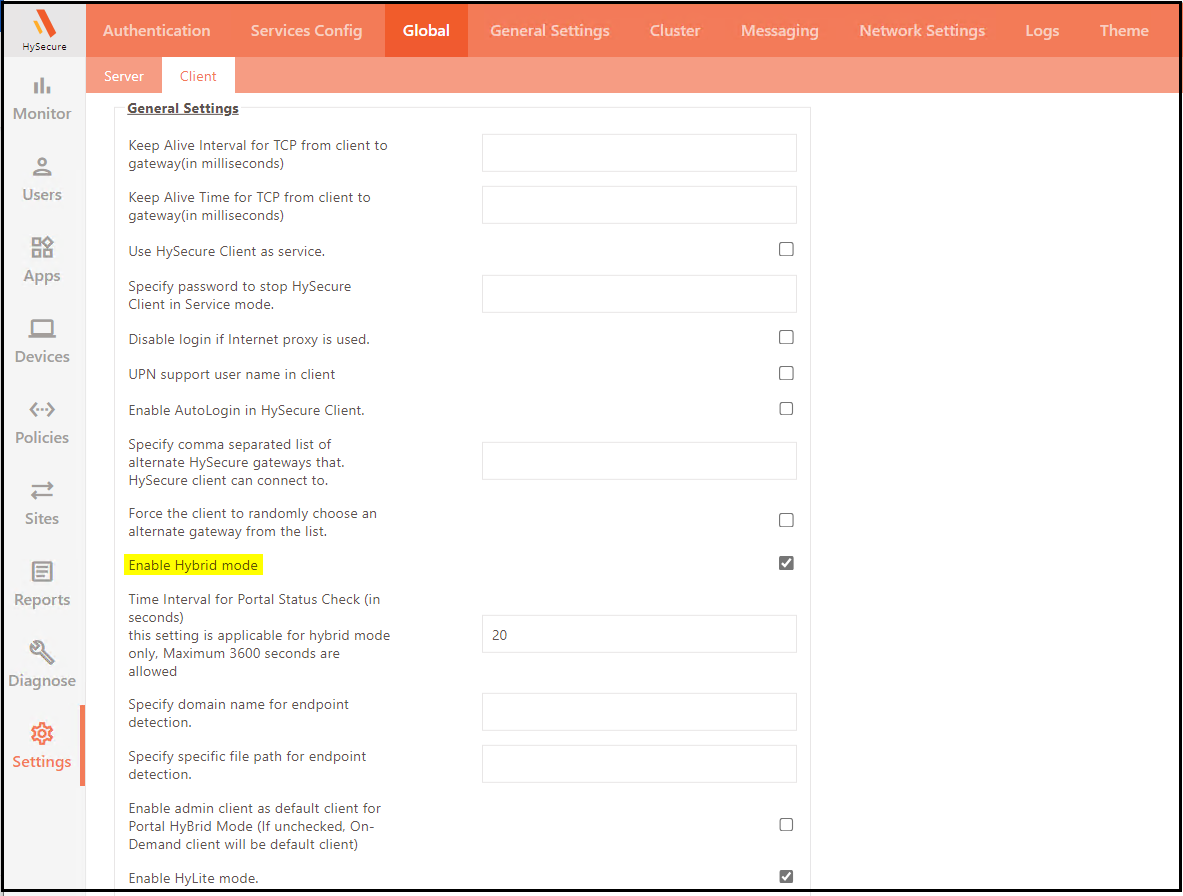
Task: Open the Apps grid icon
Action: [x=42, y=247]
